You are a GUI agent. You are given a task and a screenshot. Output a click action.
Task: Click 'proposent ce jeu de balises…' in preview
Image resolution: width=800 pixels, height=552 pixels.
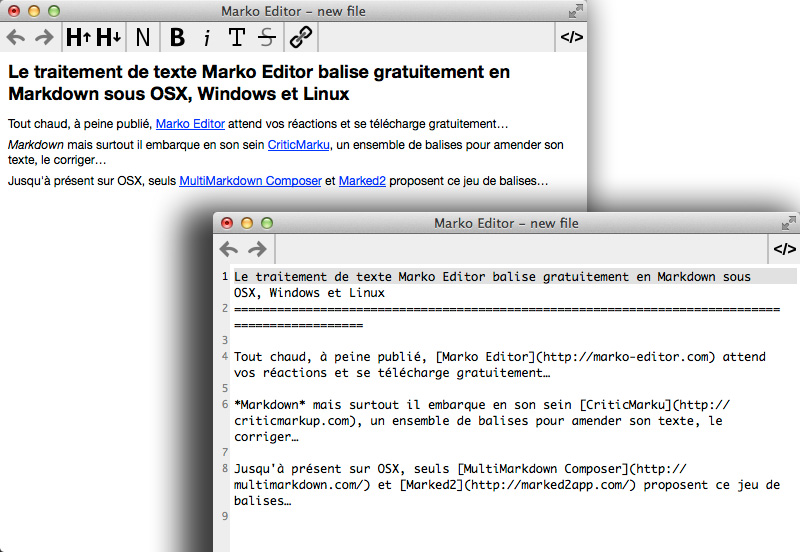[x=468, y=181]
